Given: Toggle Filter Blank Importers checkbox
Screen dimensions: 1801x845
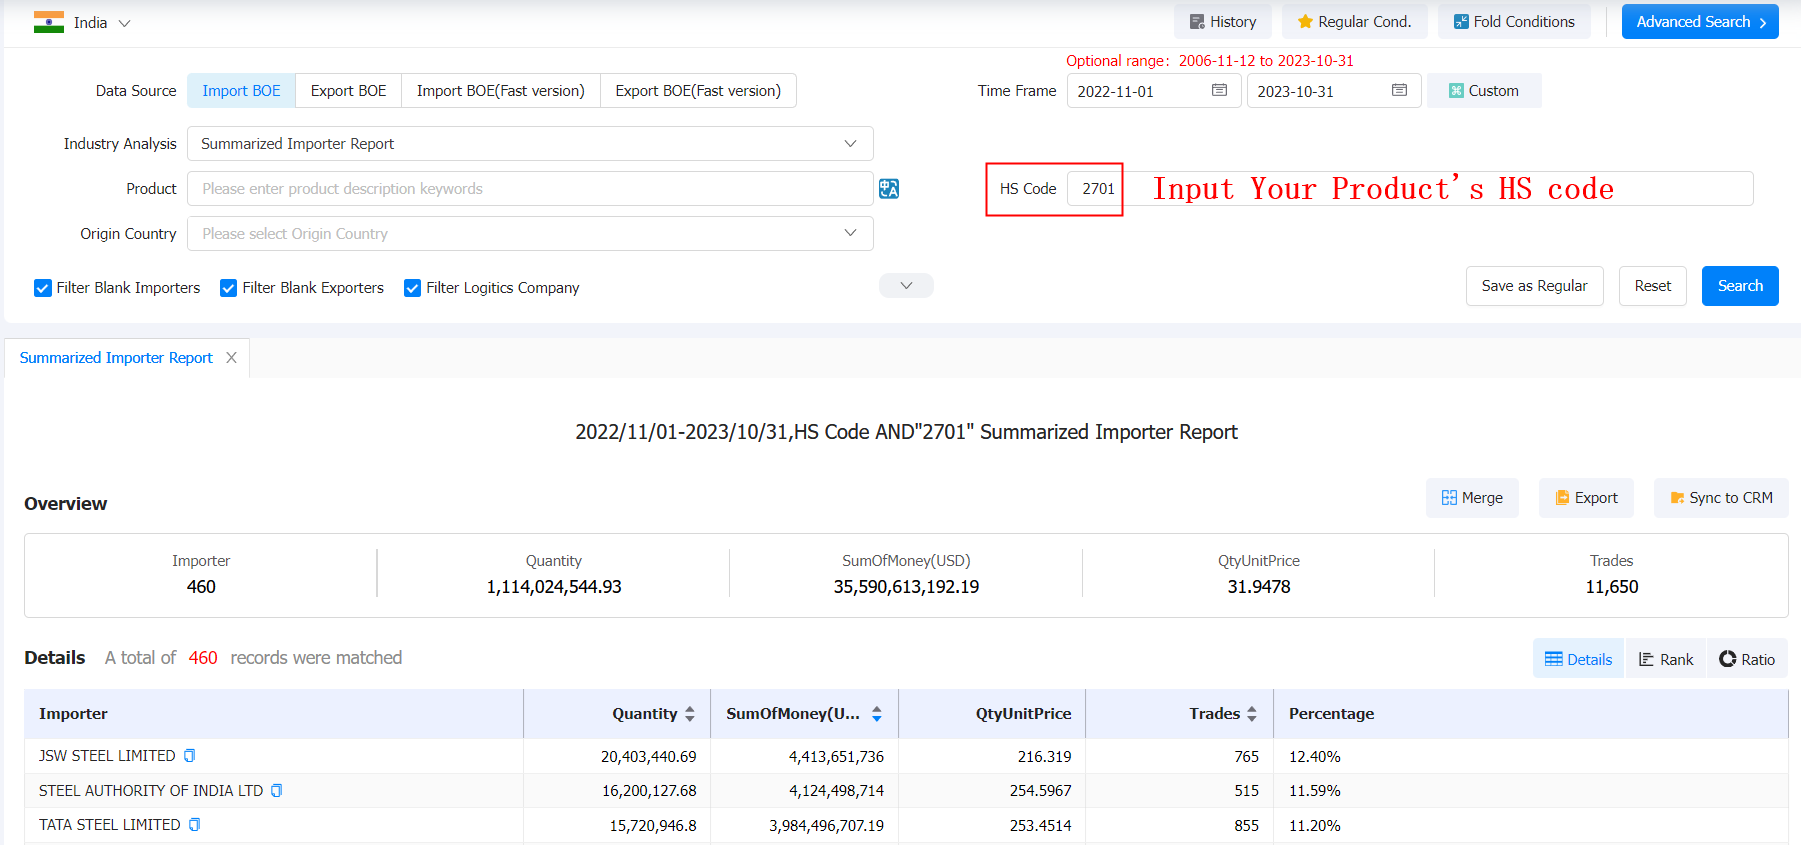Looking at the screenshot, I should tap(43, 288).
